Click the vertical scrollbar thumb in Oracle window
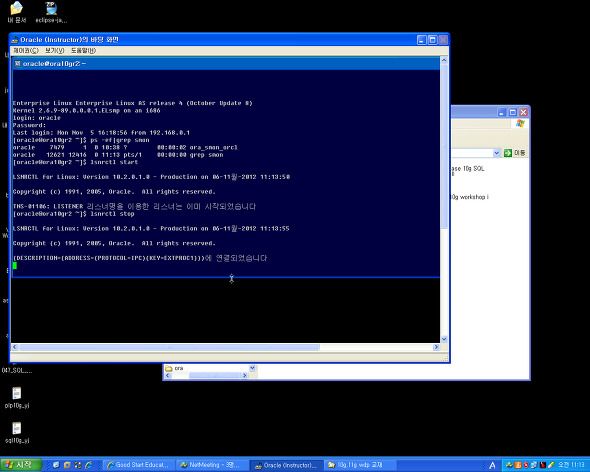This screenshot has width=590, height=472. [444, 146]
